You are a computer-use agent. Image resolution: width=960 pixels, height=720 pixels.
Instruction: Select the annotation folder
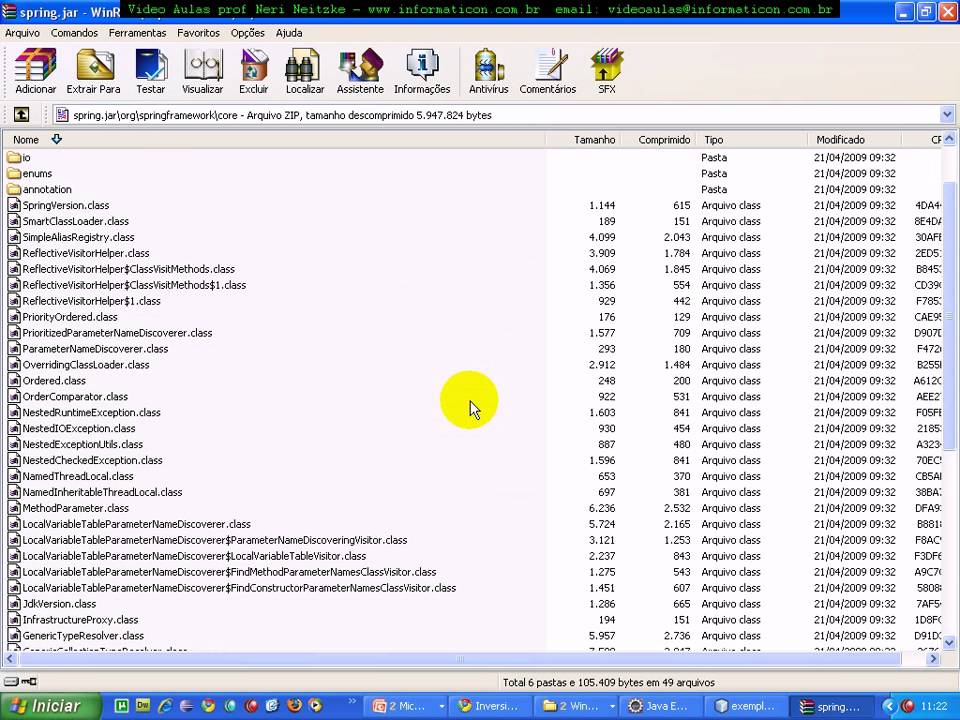point(39,189)
